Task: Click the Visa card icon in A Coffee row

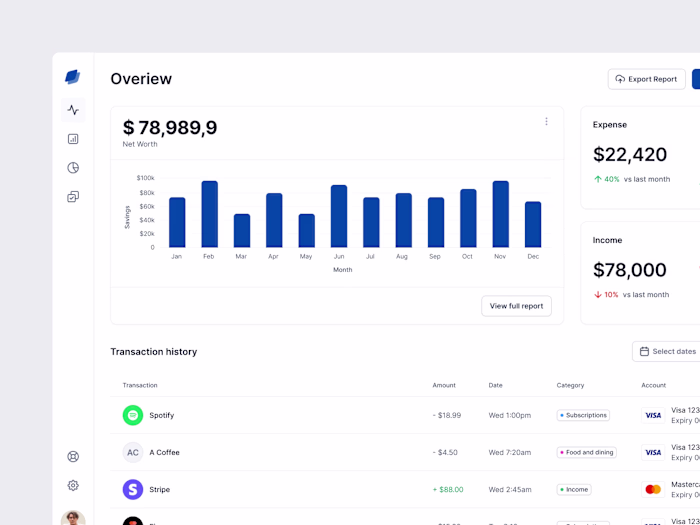Action: coord(653,452)
